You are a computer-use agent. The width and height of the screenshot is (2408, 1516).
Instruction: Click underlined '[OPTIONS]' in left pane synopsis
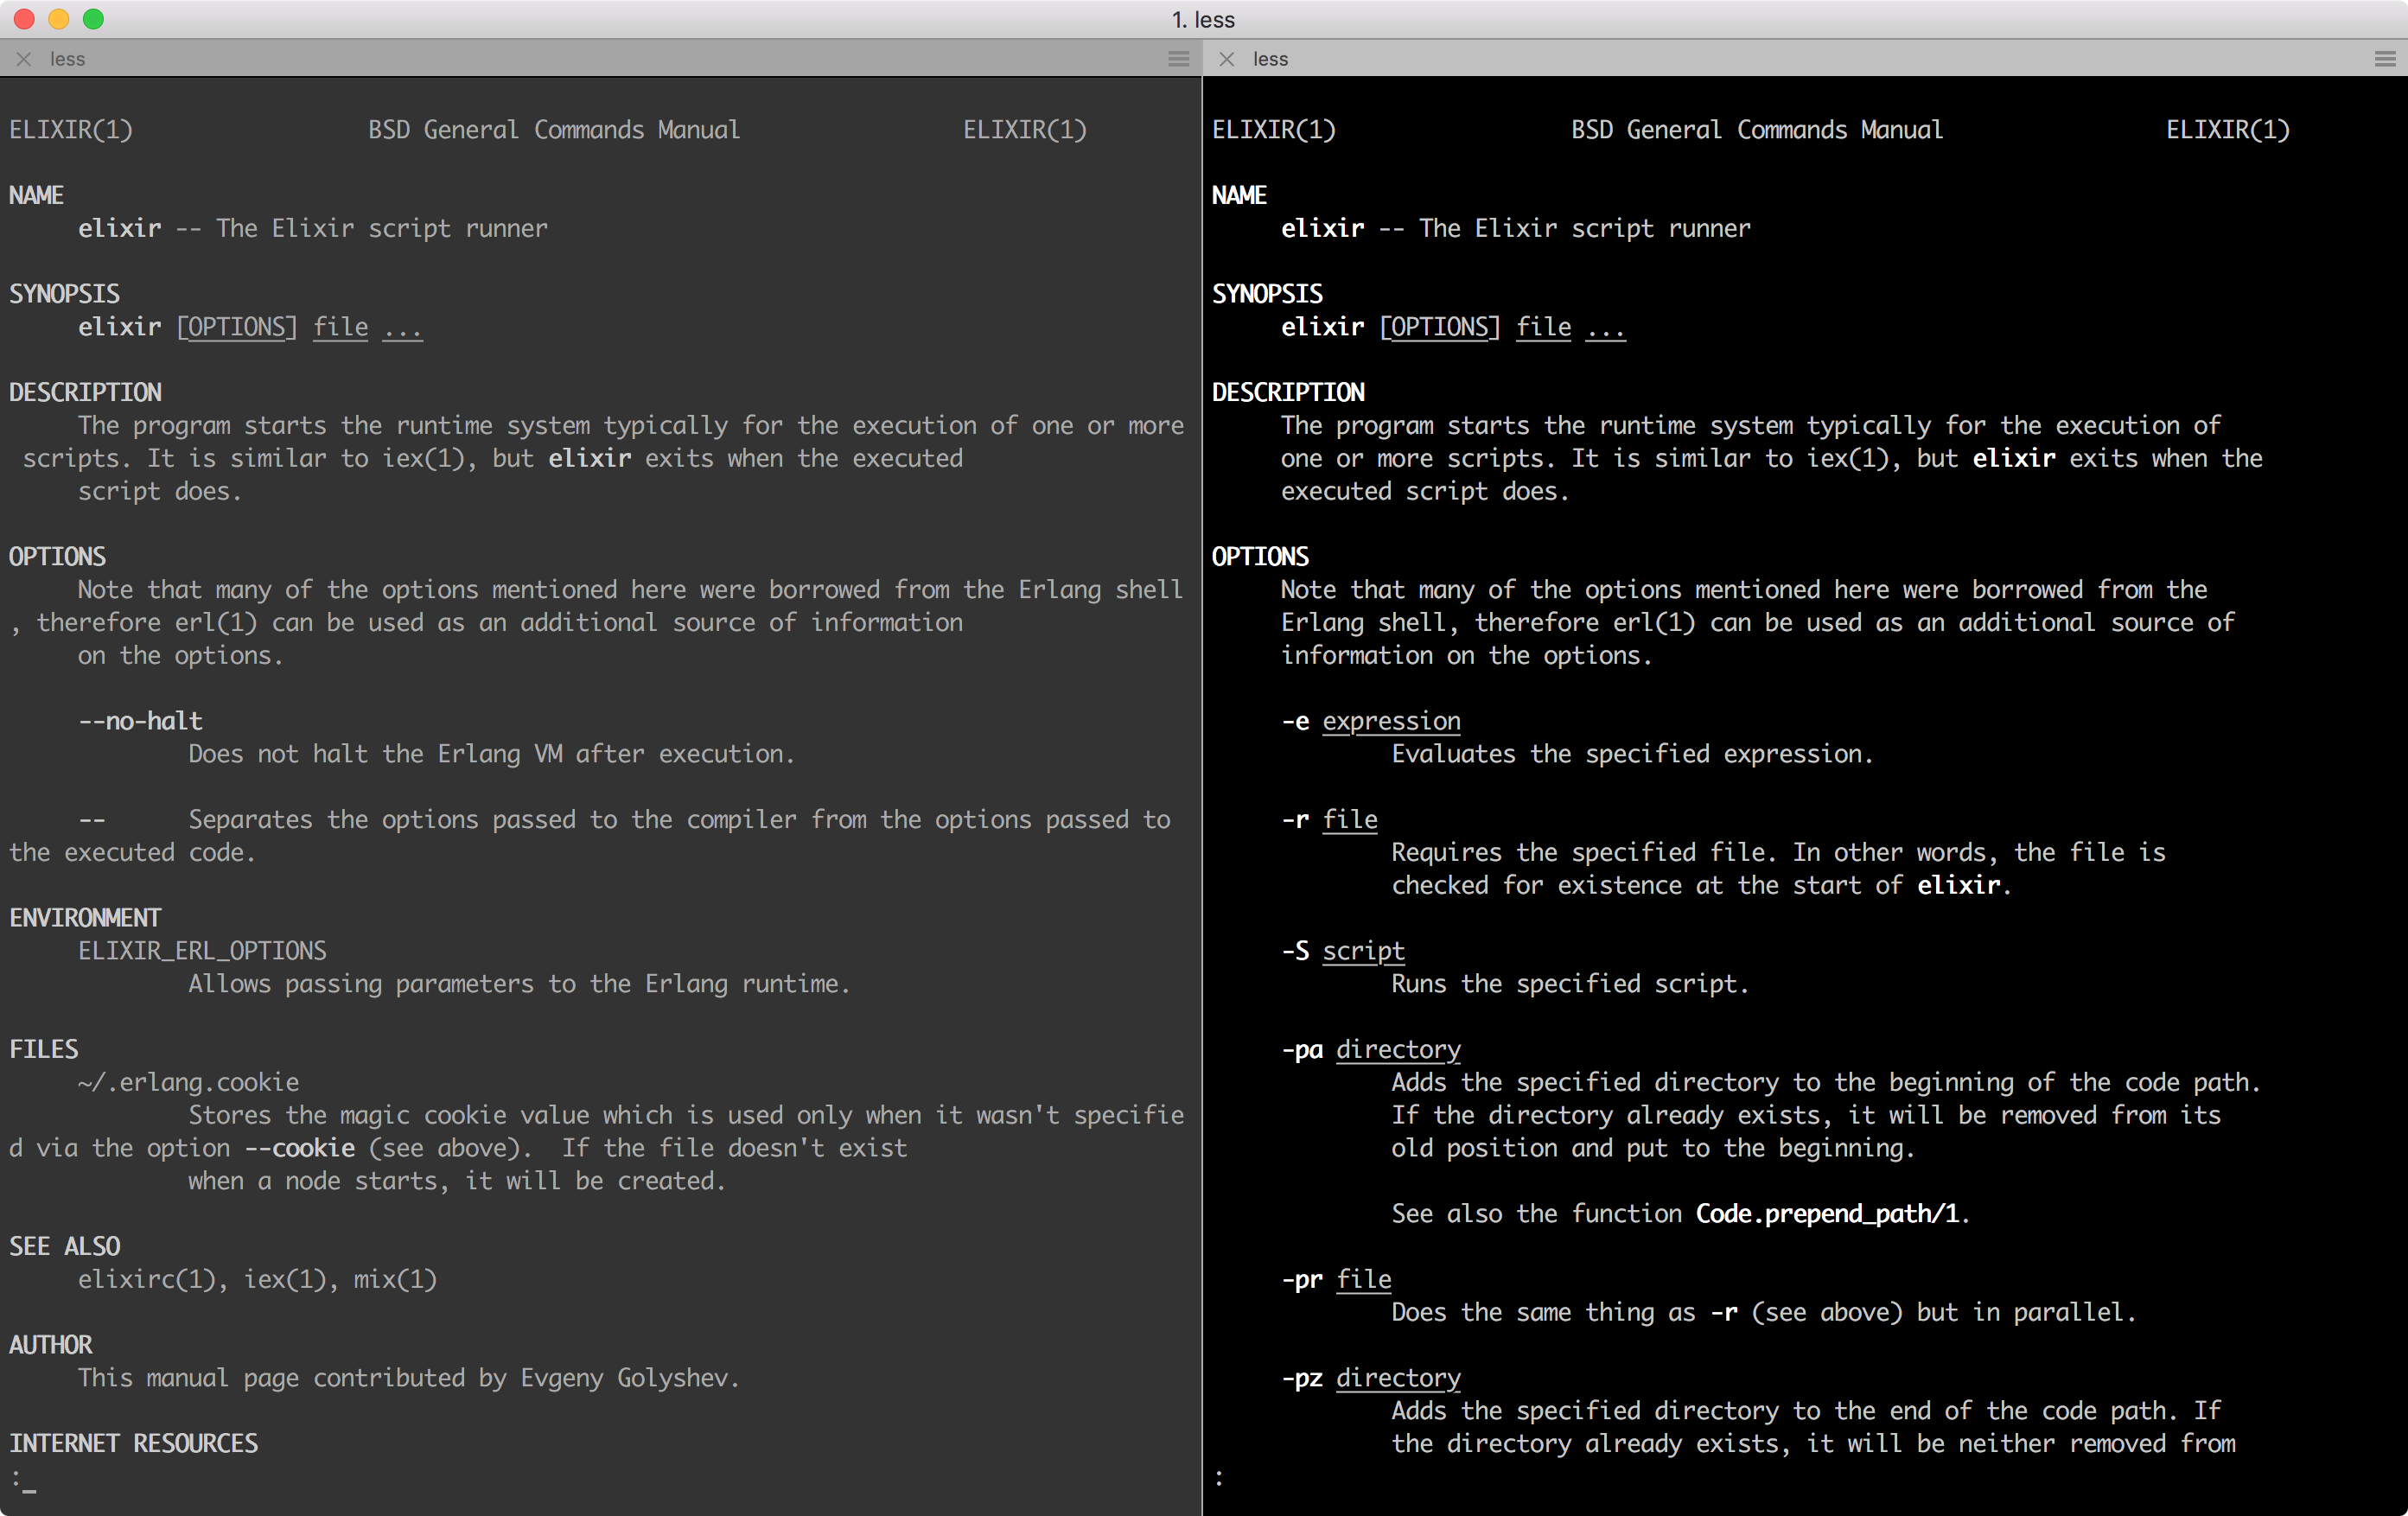coord(237,327)
